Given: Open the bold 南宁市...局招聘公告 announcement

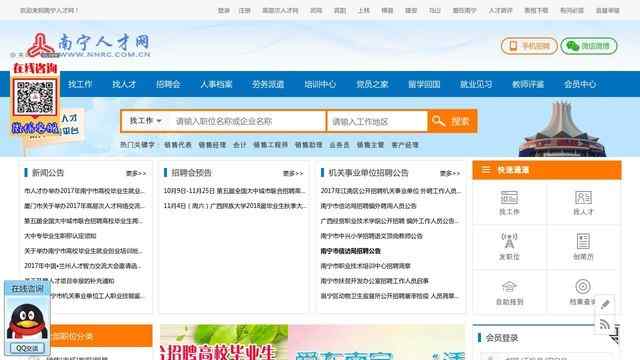Looking at the screenshot, I should click(x=351, y=251).
